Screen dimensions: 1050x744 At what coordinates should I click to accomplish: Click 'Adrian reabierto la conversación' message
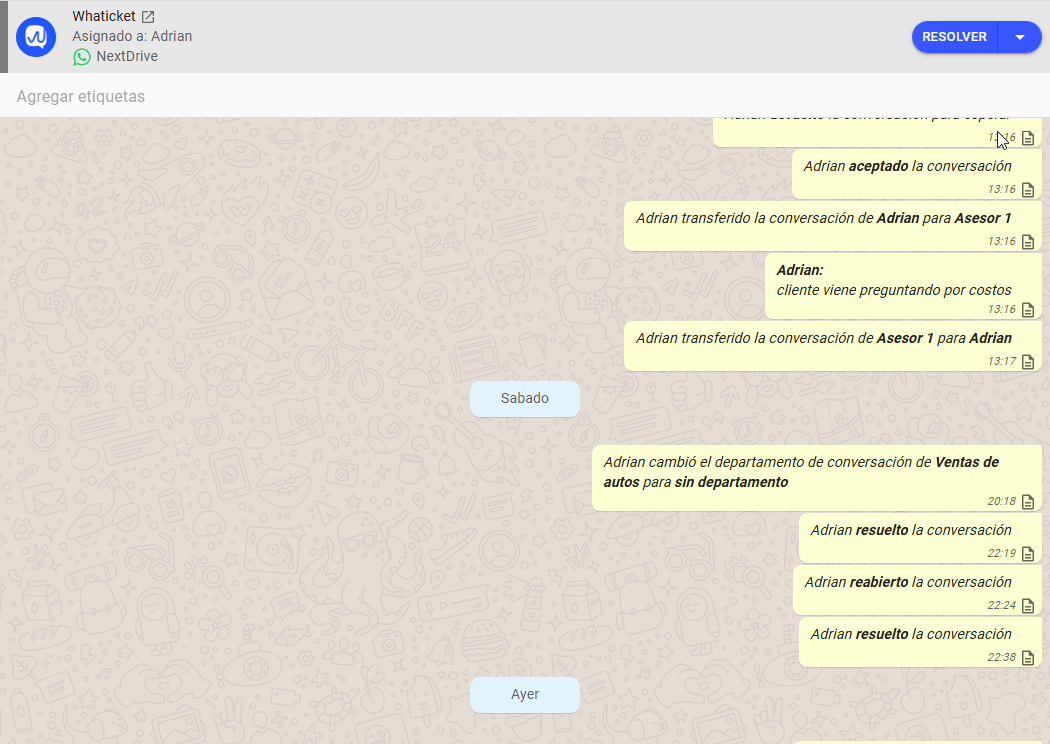pos(917,590)
